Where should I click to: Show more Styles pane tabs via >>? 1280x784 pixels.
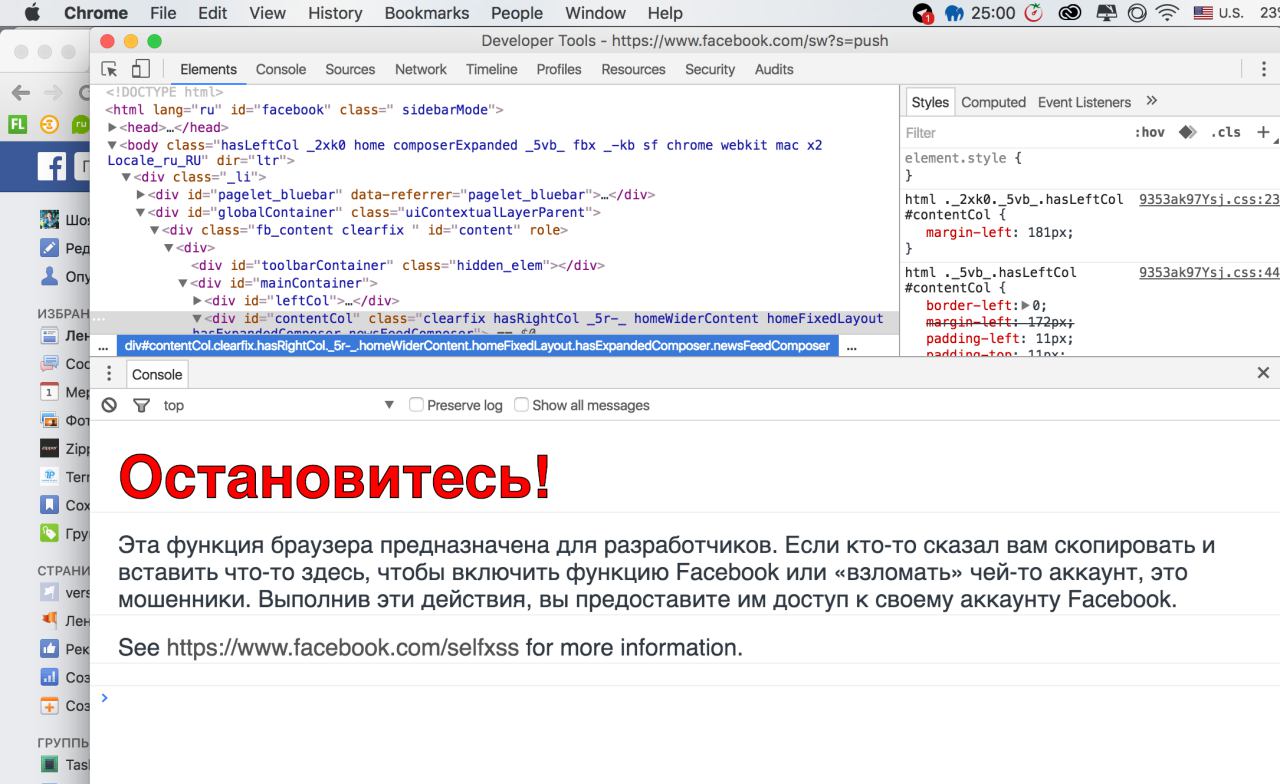(1151, 102)
